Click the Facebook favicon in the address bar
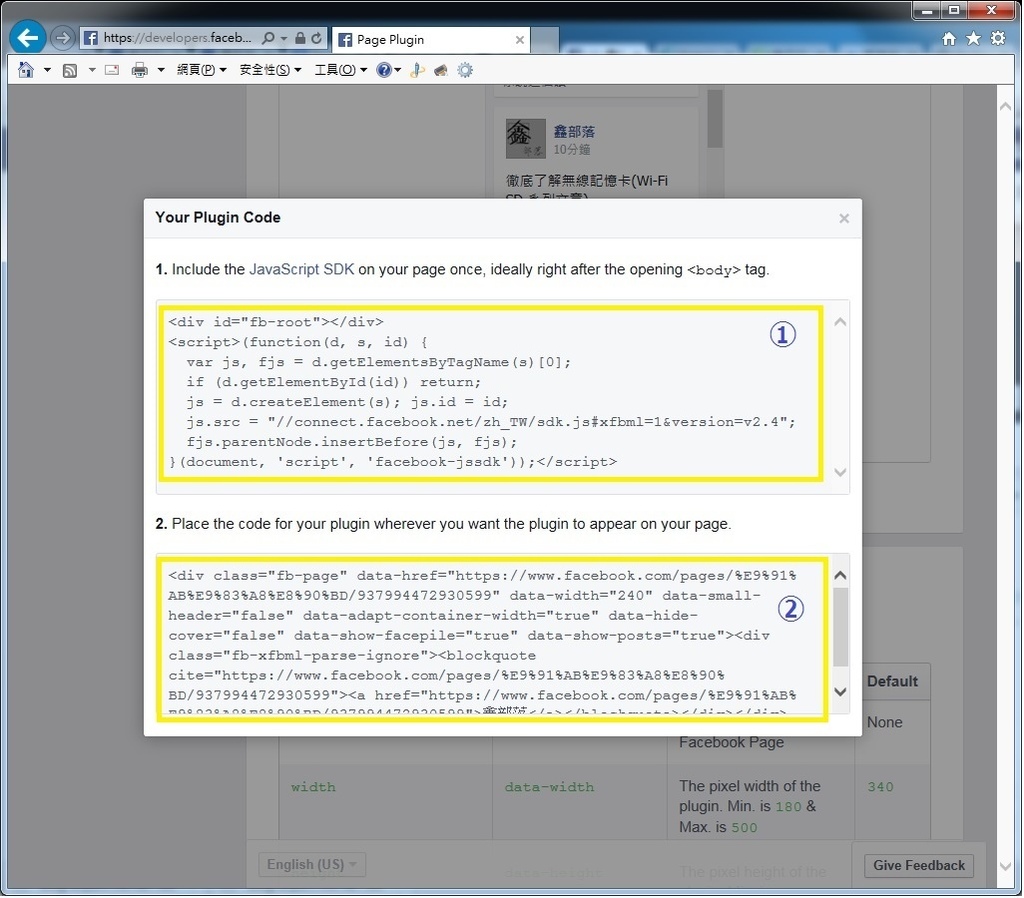1024x898 pixels. 91,38
